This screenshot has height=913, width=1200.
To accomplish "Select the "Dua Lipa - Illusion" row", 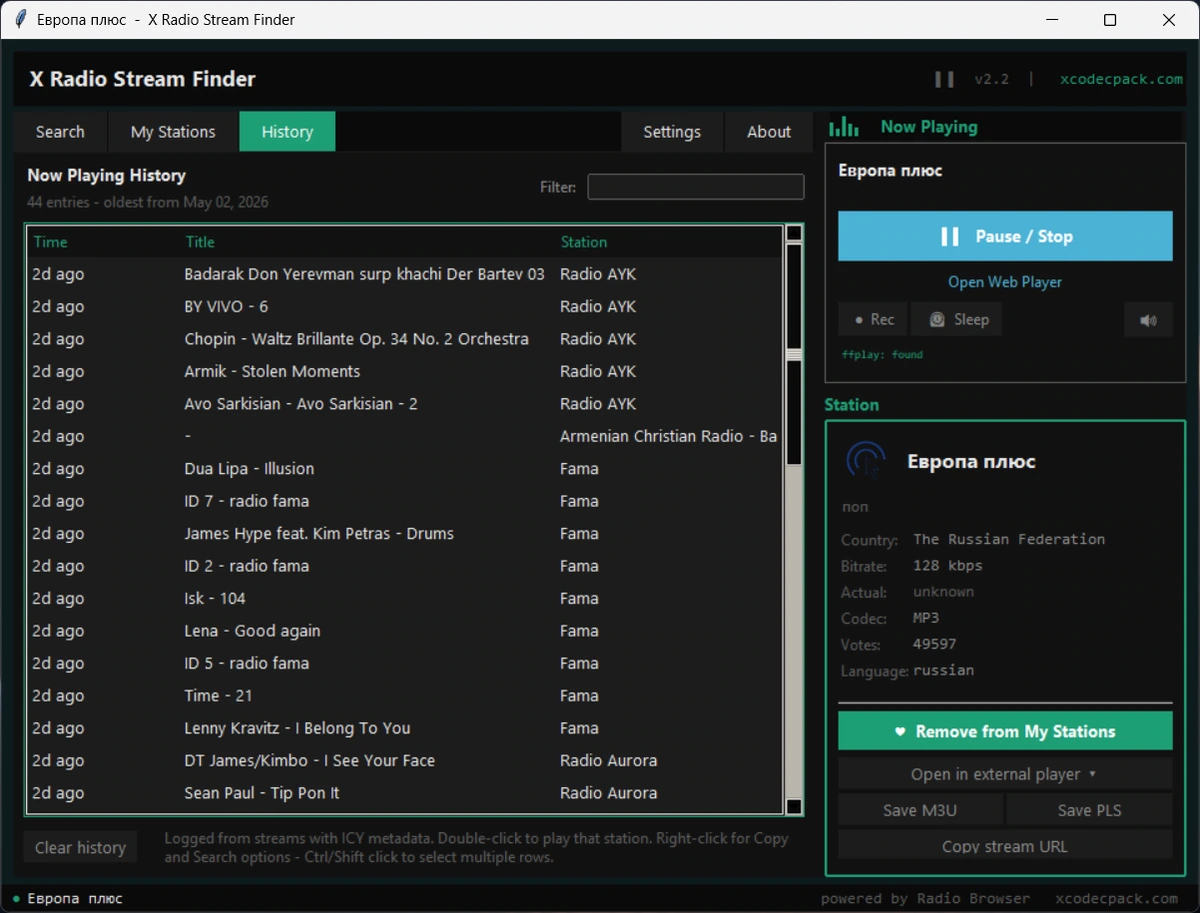I will 405,469.
